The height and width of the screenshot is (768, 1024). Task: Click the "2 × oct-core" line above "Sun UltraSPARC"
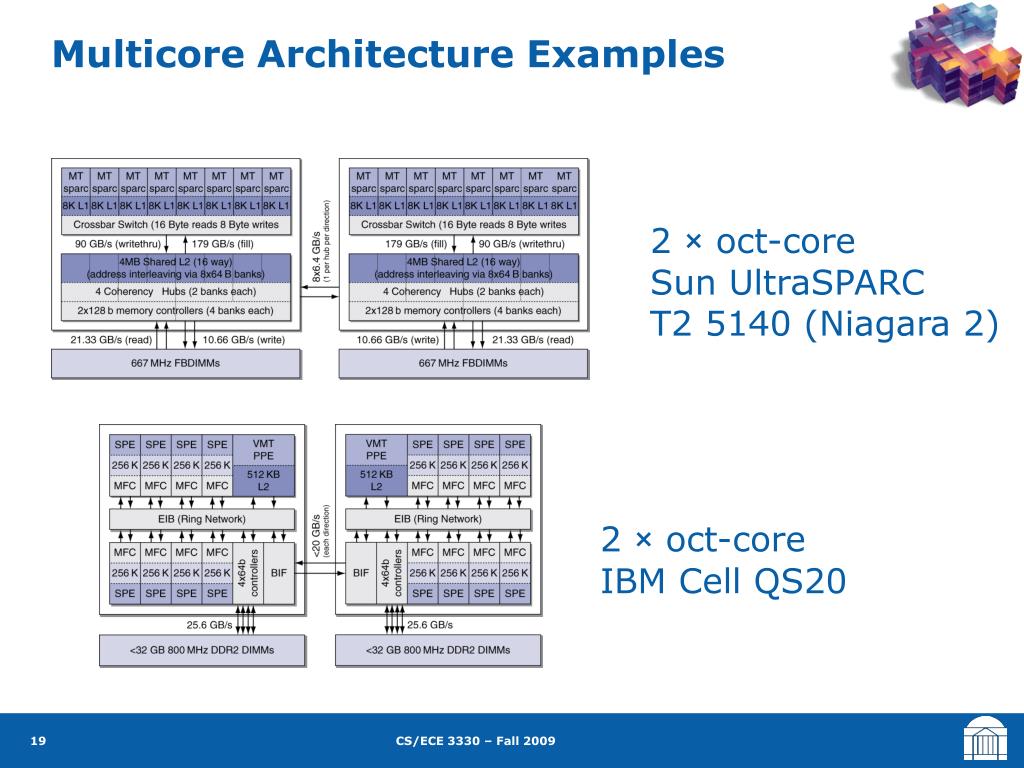(x=752, y=241)
